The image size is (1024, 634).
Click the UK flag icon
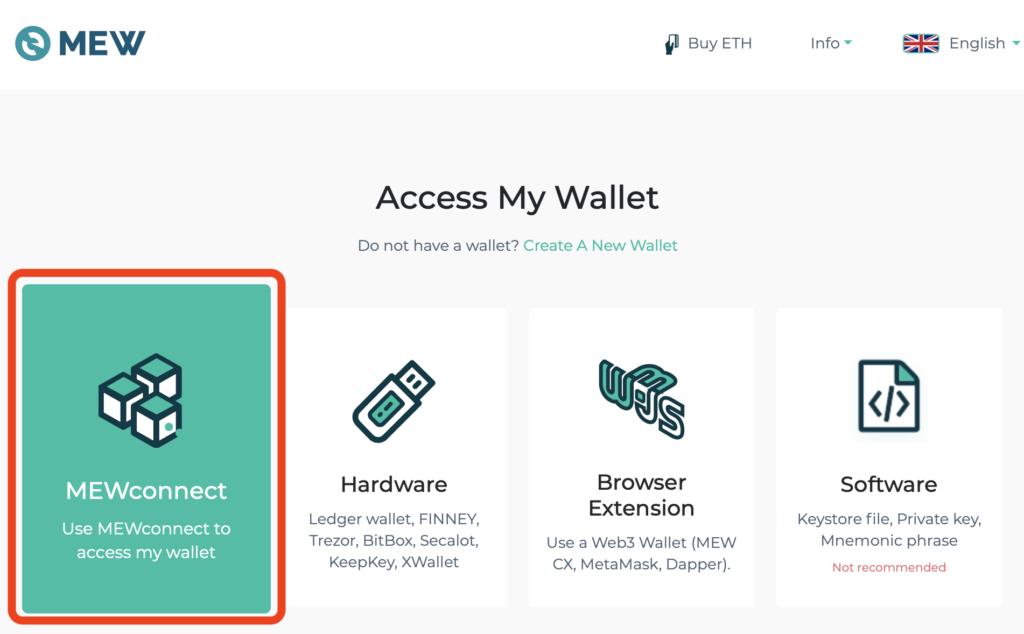tap(921, 43)
